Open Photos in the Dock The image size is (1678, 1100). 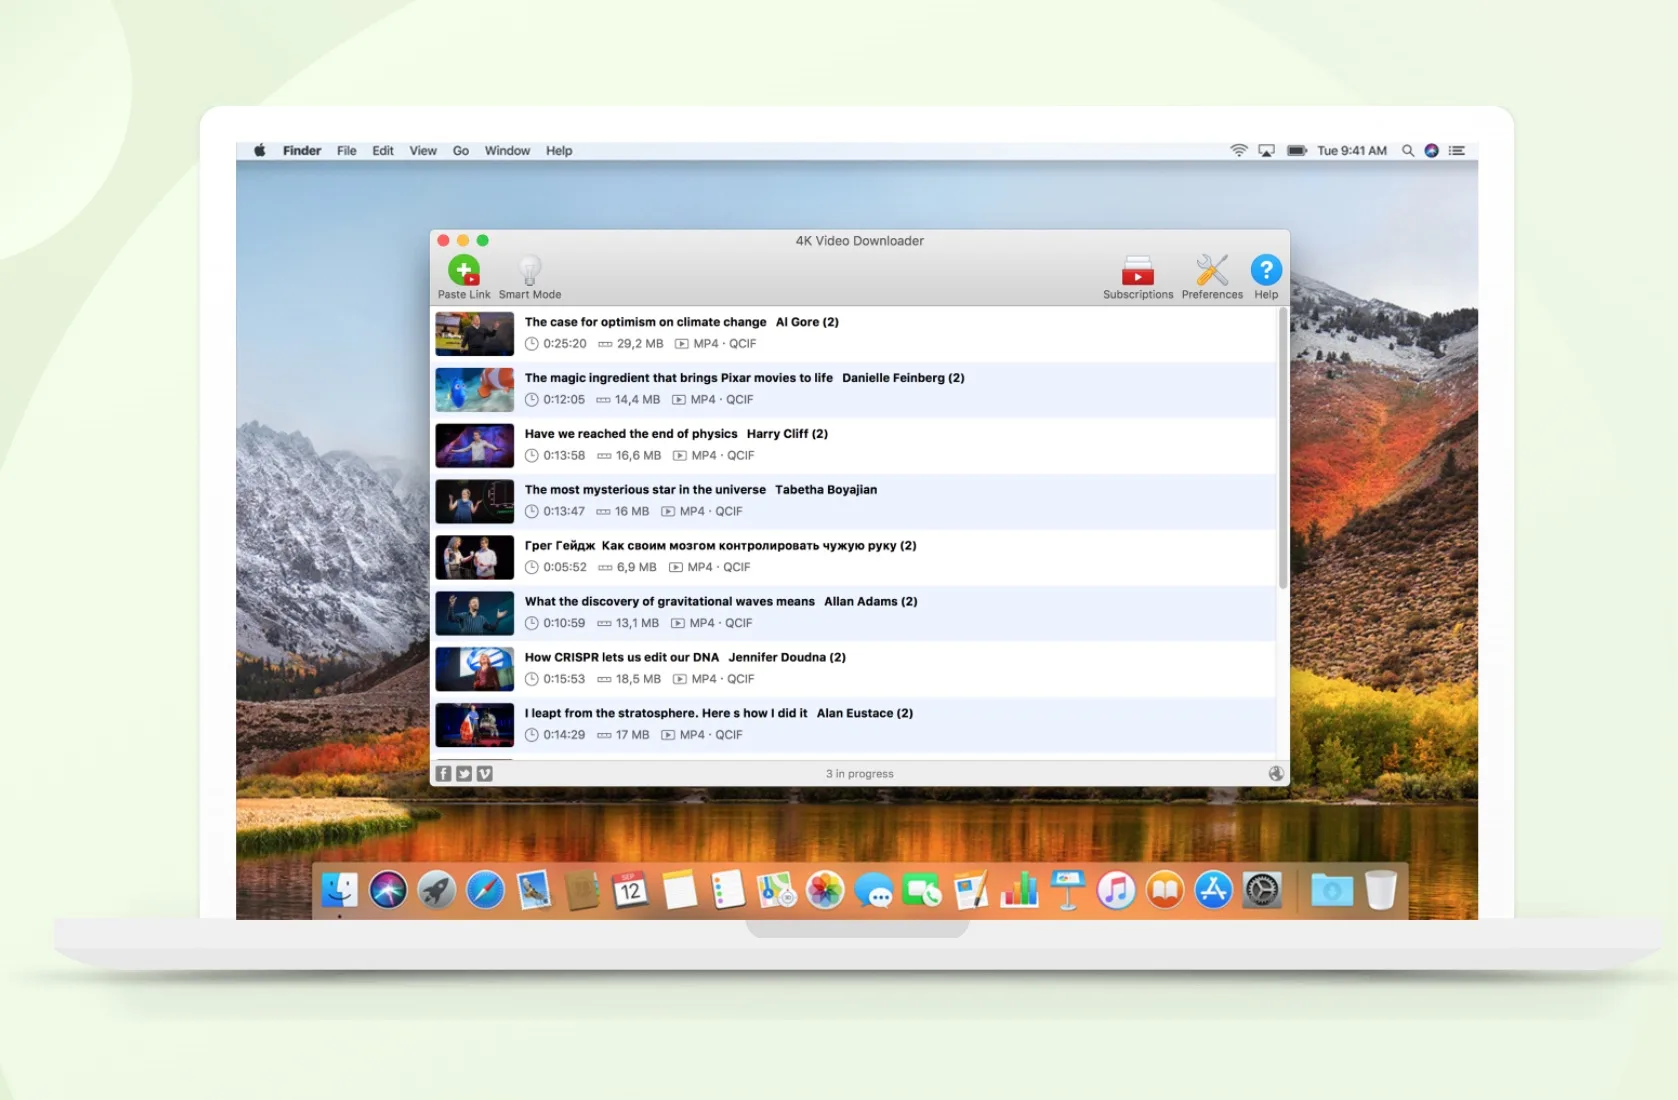pyautogui.click(x=825, y=889)
